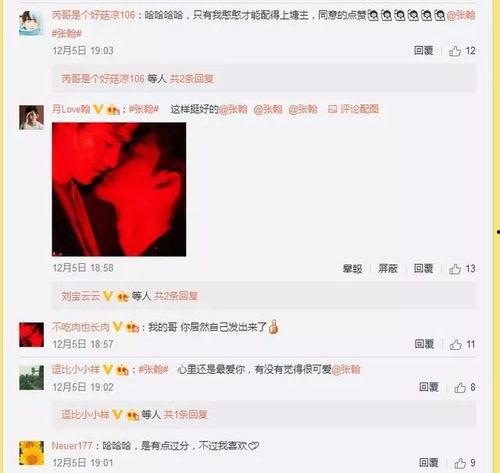500x473 pixels.
Task: Open the red comment image thumbnail
Action: click(119, 189)
